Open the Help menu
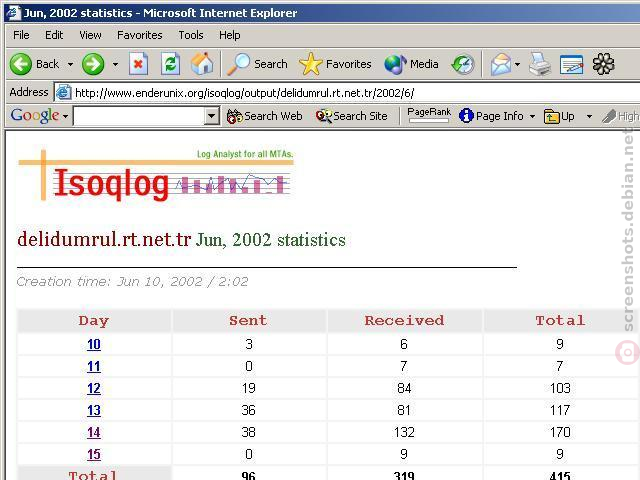640x480 pixels. [229, 35]
